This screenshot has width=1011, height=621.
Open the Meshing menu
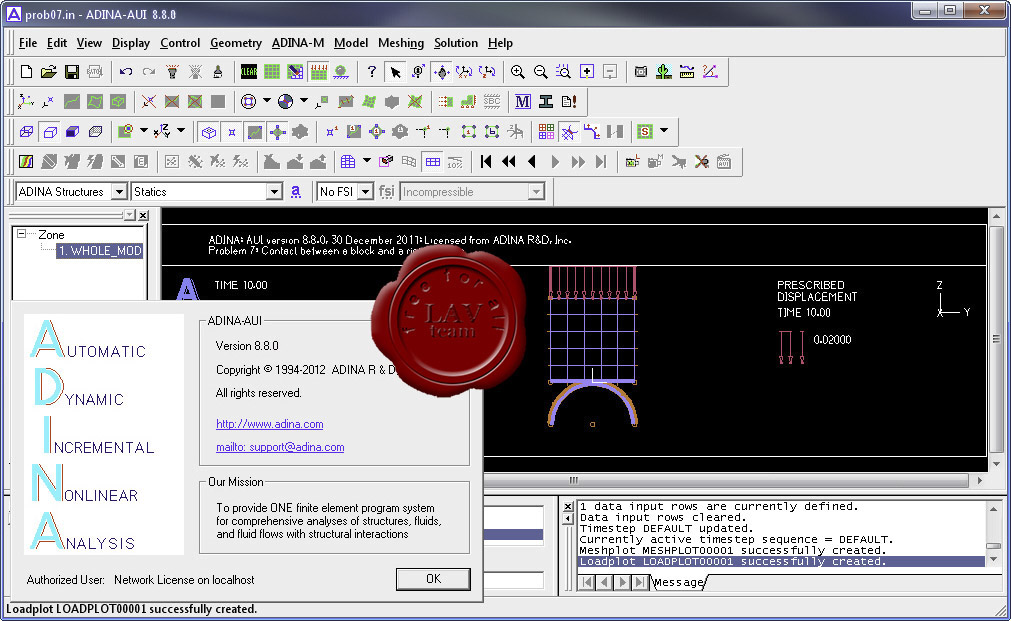400,43
